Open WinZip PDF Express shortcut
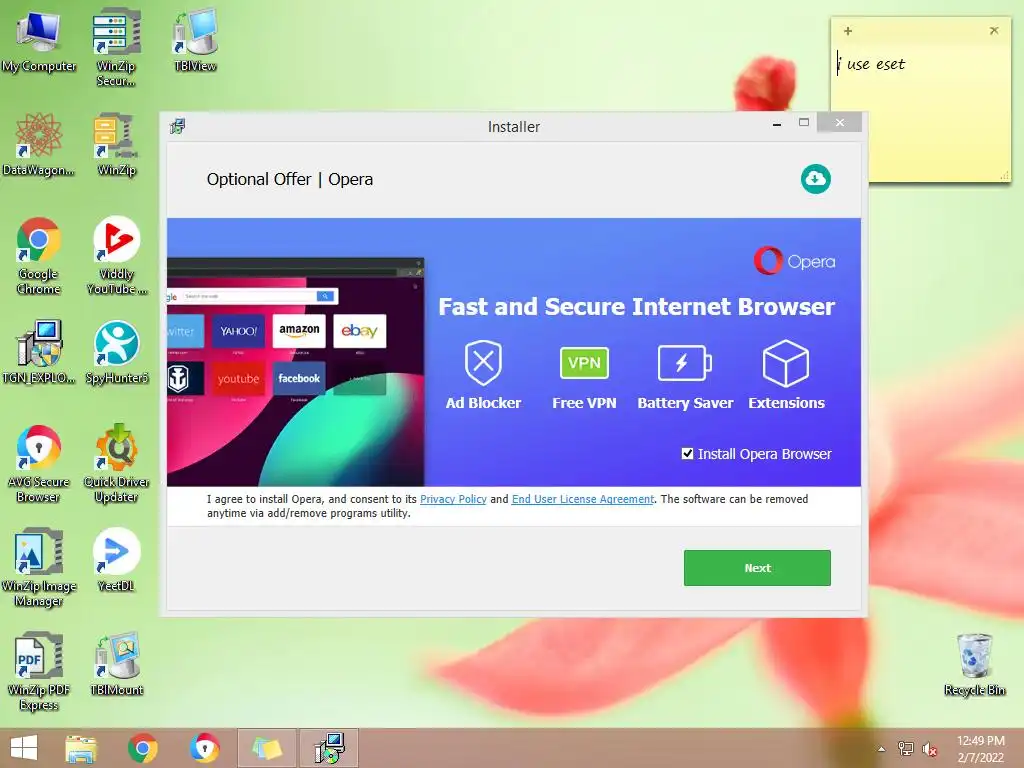Screen dimensions: 1024x768 click(x=39, y=671)
